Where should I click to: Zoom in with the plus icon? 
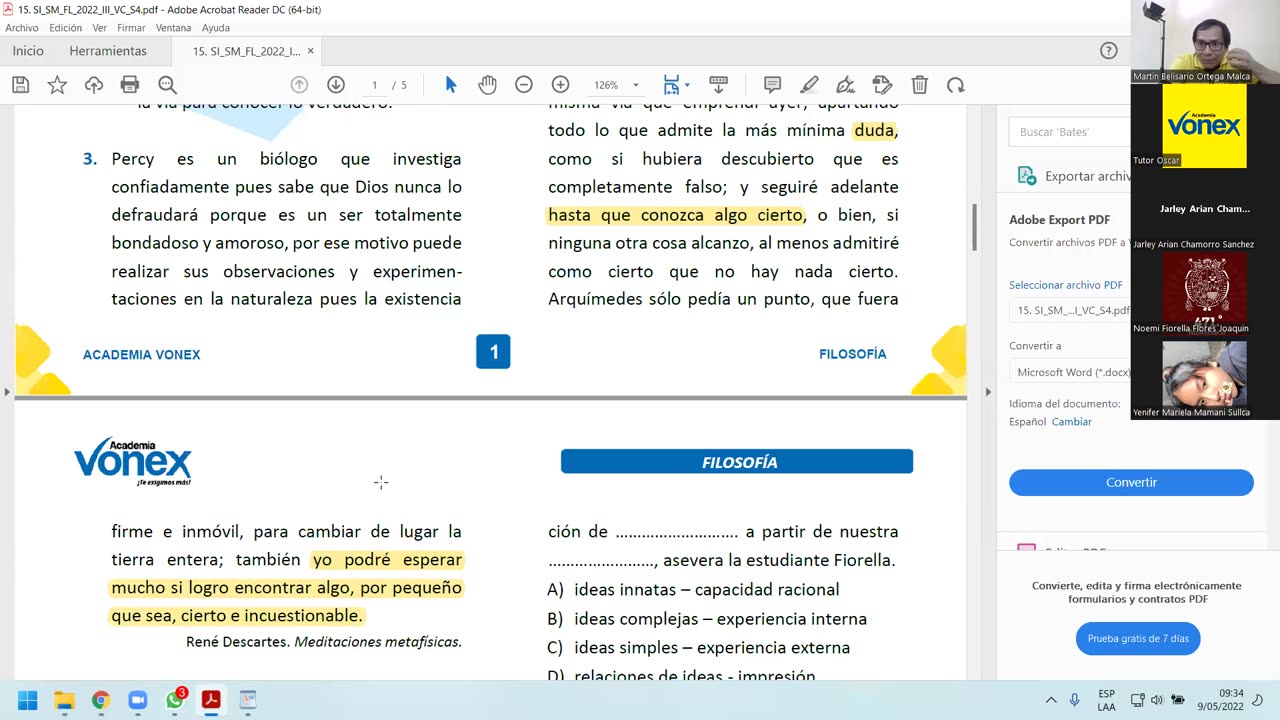coord(560,85)
